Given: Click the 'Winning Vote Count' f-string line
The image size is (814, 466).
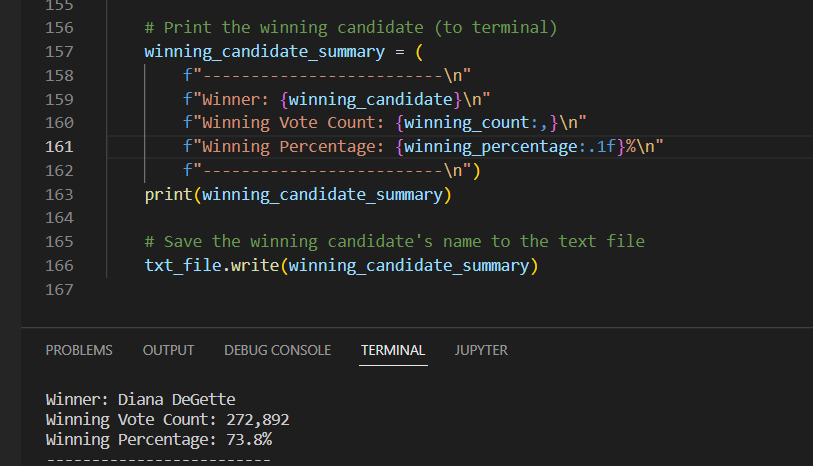Looking at the screenshot, I should 385,122.
